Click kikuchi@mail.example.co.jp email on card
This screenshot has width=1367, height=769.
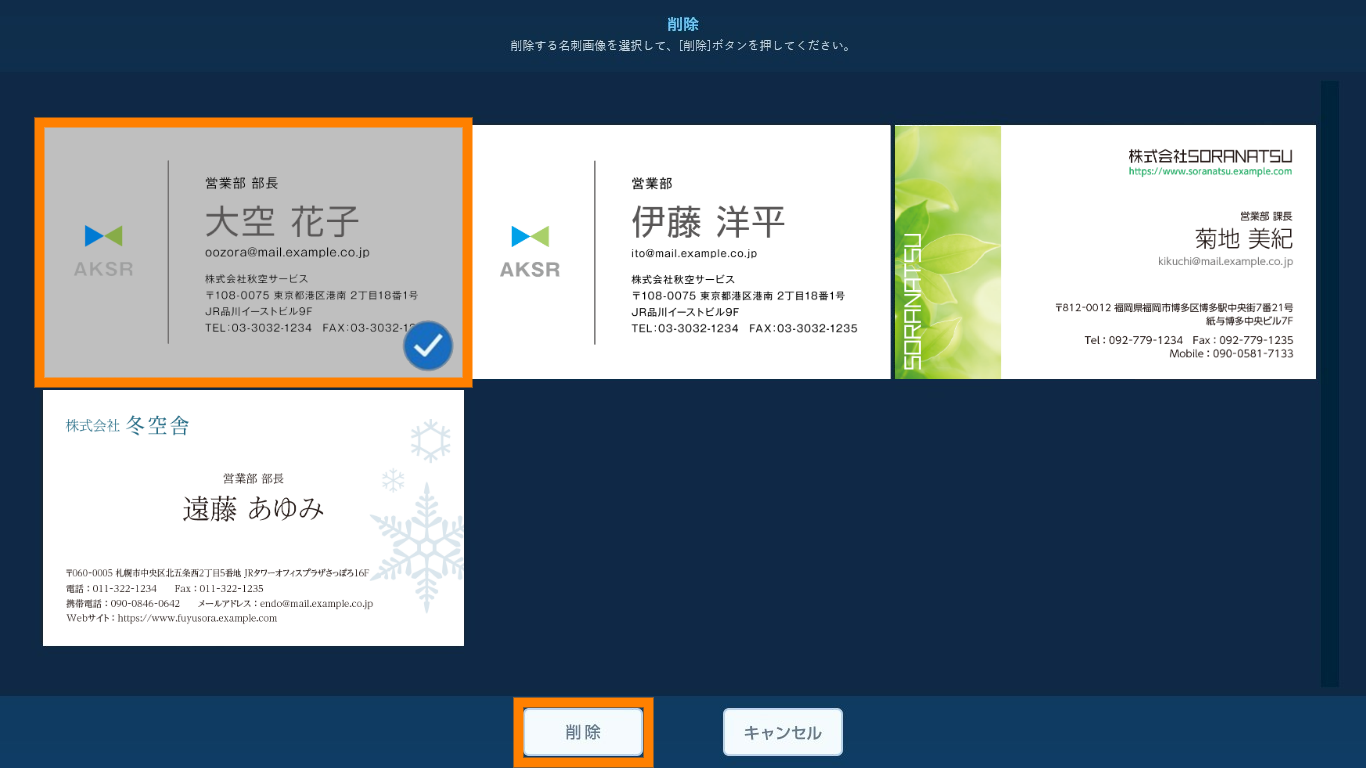1225,261
